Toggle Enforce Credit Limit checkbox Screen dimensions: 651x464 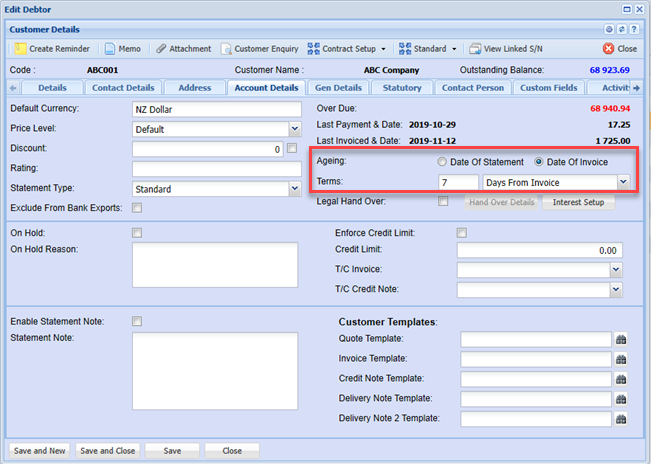click(462, 233)
